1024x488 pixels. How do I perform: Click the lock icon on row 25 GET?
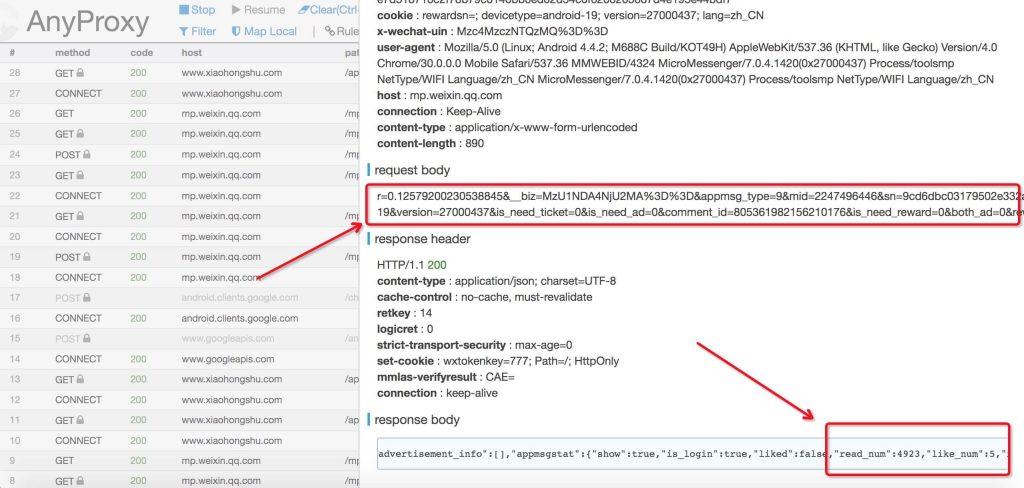point(80,134)
